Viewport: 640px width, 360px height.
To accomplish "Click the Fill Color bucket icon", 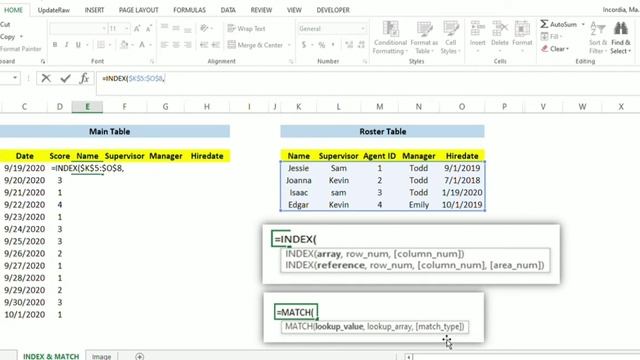I will [x=124, y=44].
